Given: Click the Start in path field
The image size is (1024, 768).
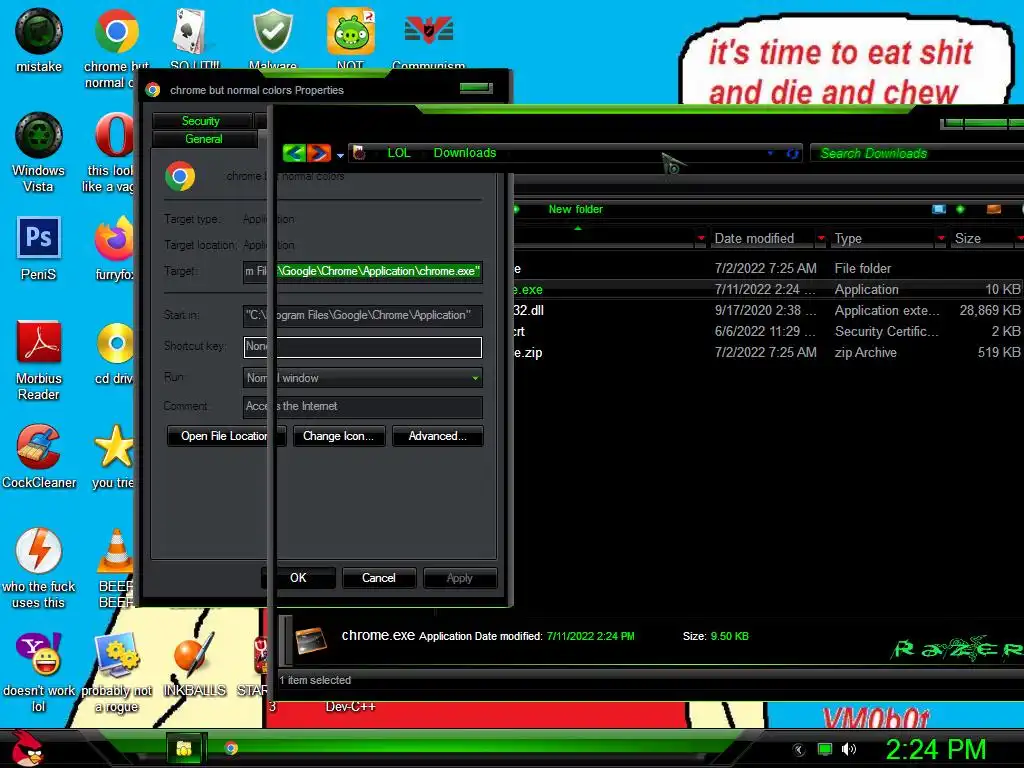Looking at the screenshot, I should point(362,315).
